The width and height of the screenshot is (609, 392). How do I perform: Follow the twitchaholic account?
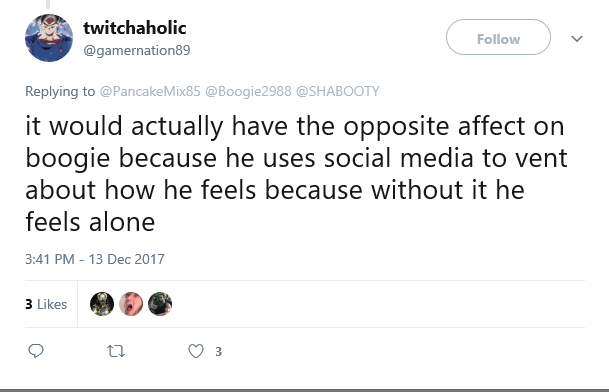click(498, 37)
